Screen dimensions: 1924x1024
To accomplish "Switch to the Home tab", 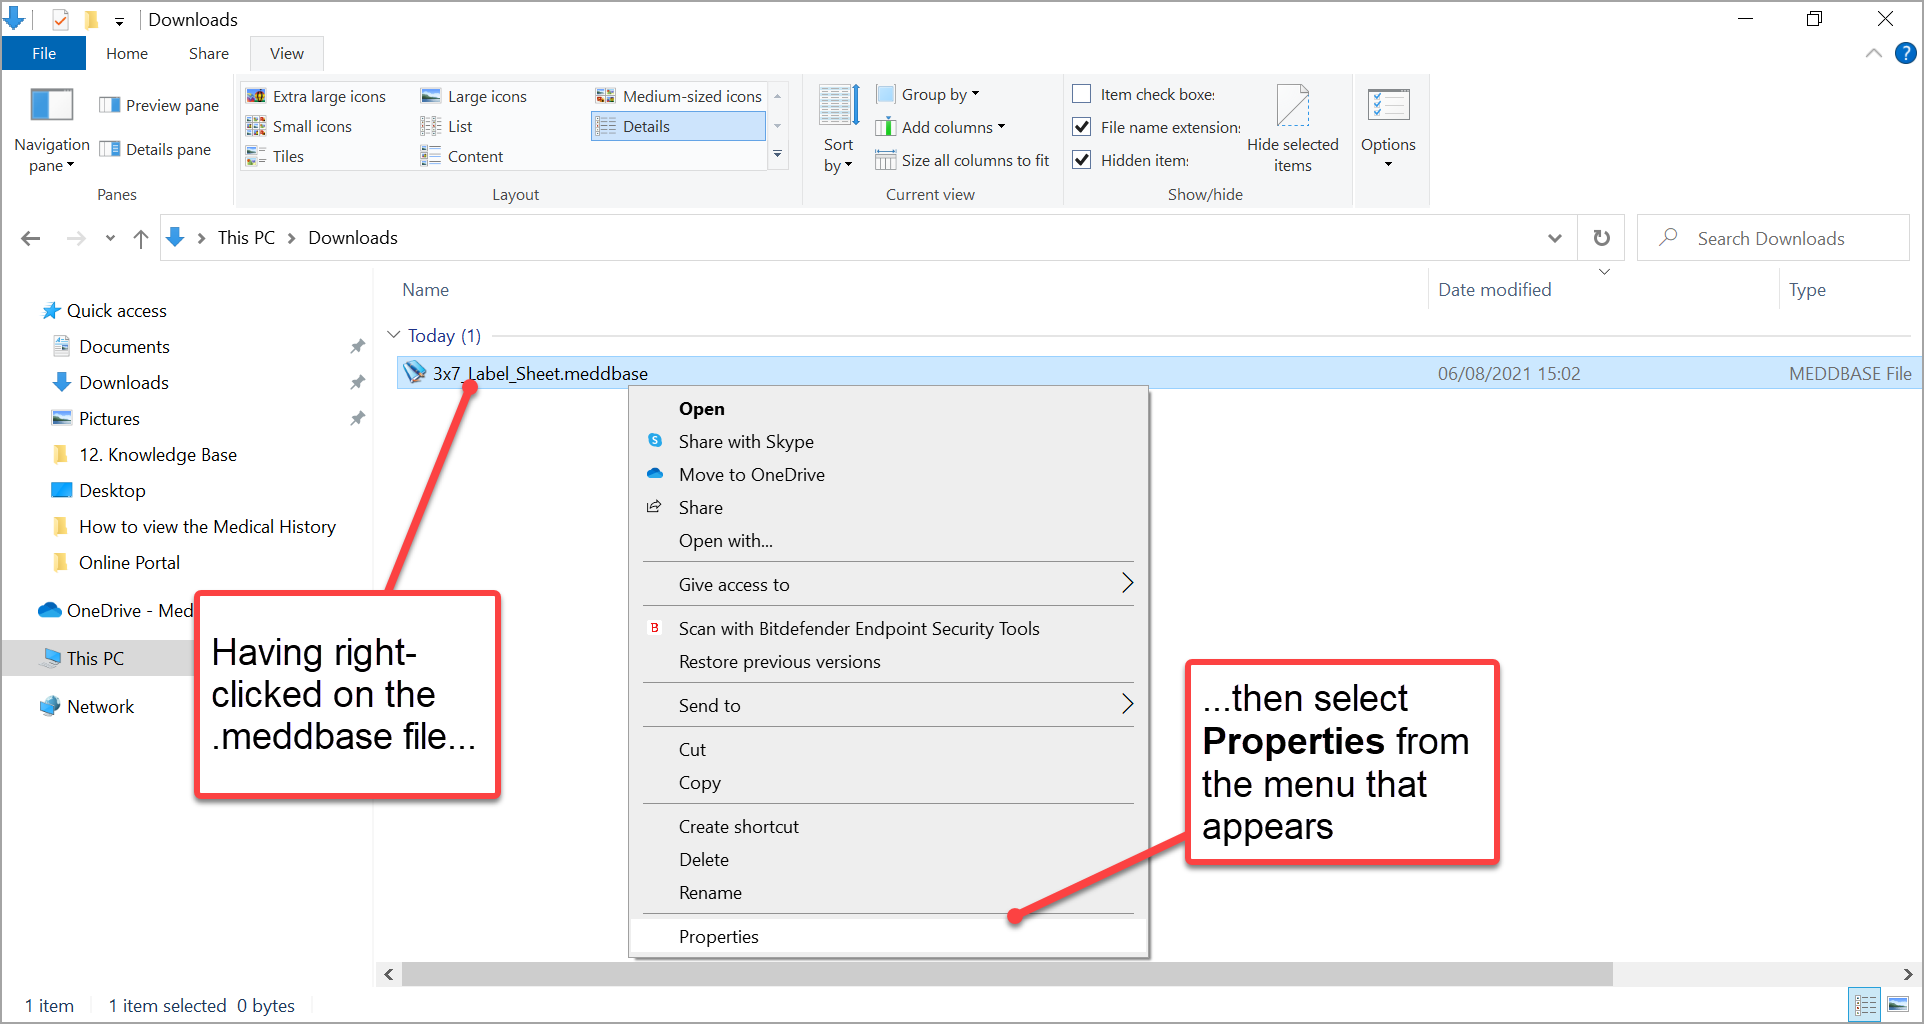I will 127,54.
